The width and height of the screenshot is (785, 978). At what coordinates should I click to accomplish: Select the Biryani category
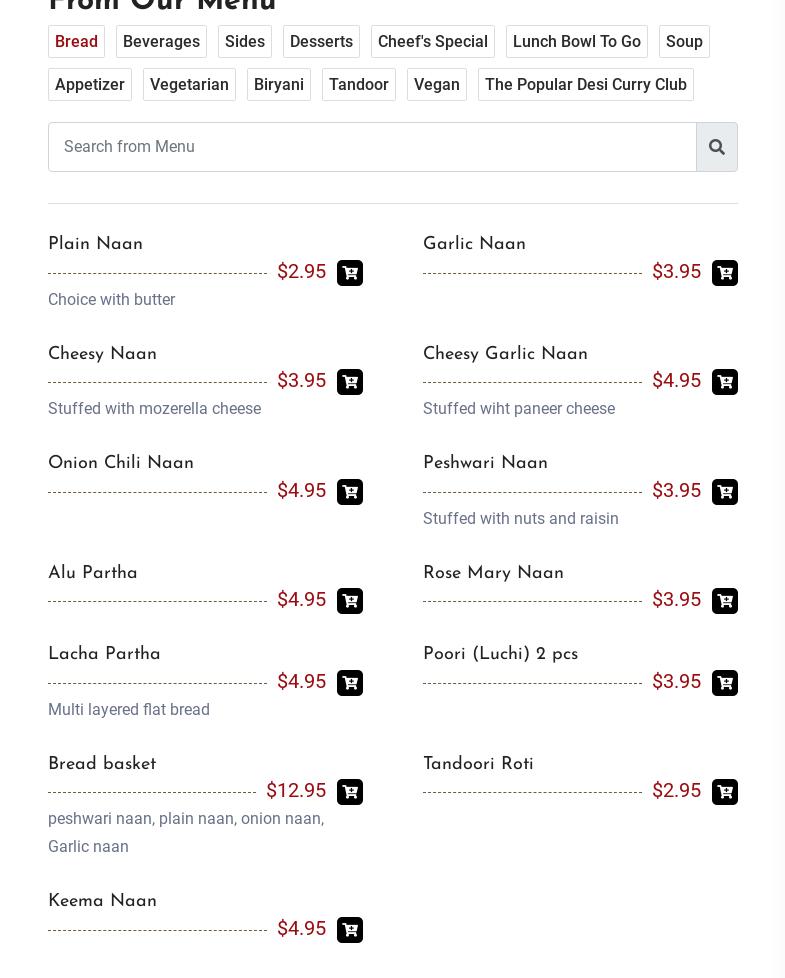point(279,85)
